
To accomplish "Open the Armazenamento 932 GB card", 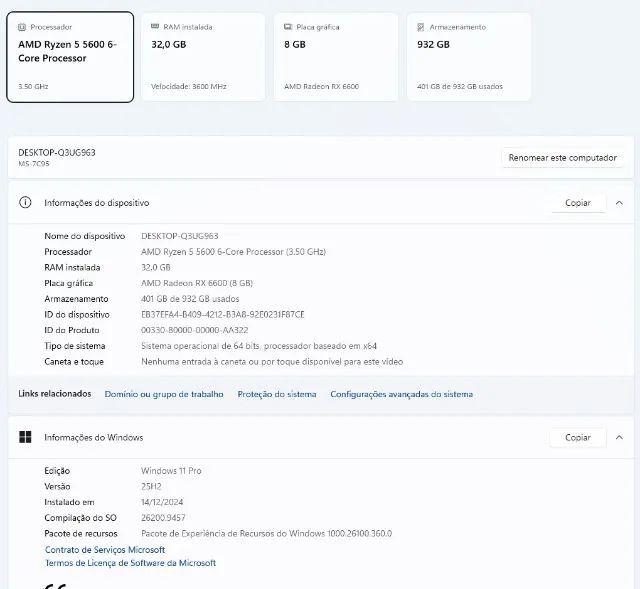I will (469, 57).
